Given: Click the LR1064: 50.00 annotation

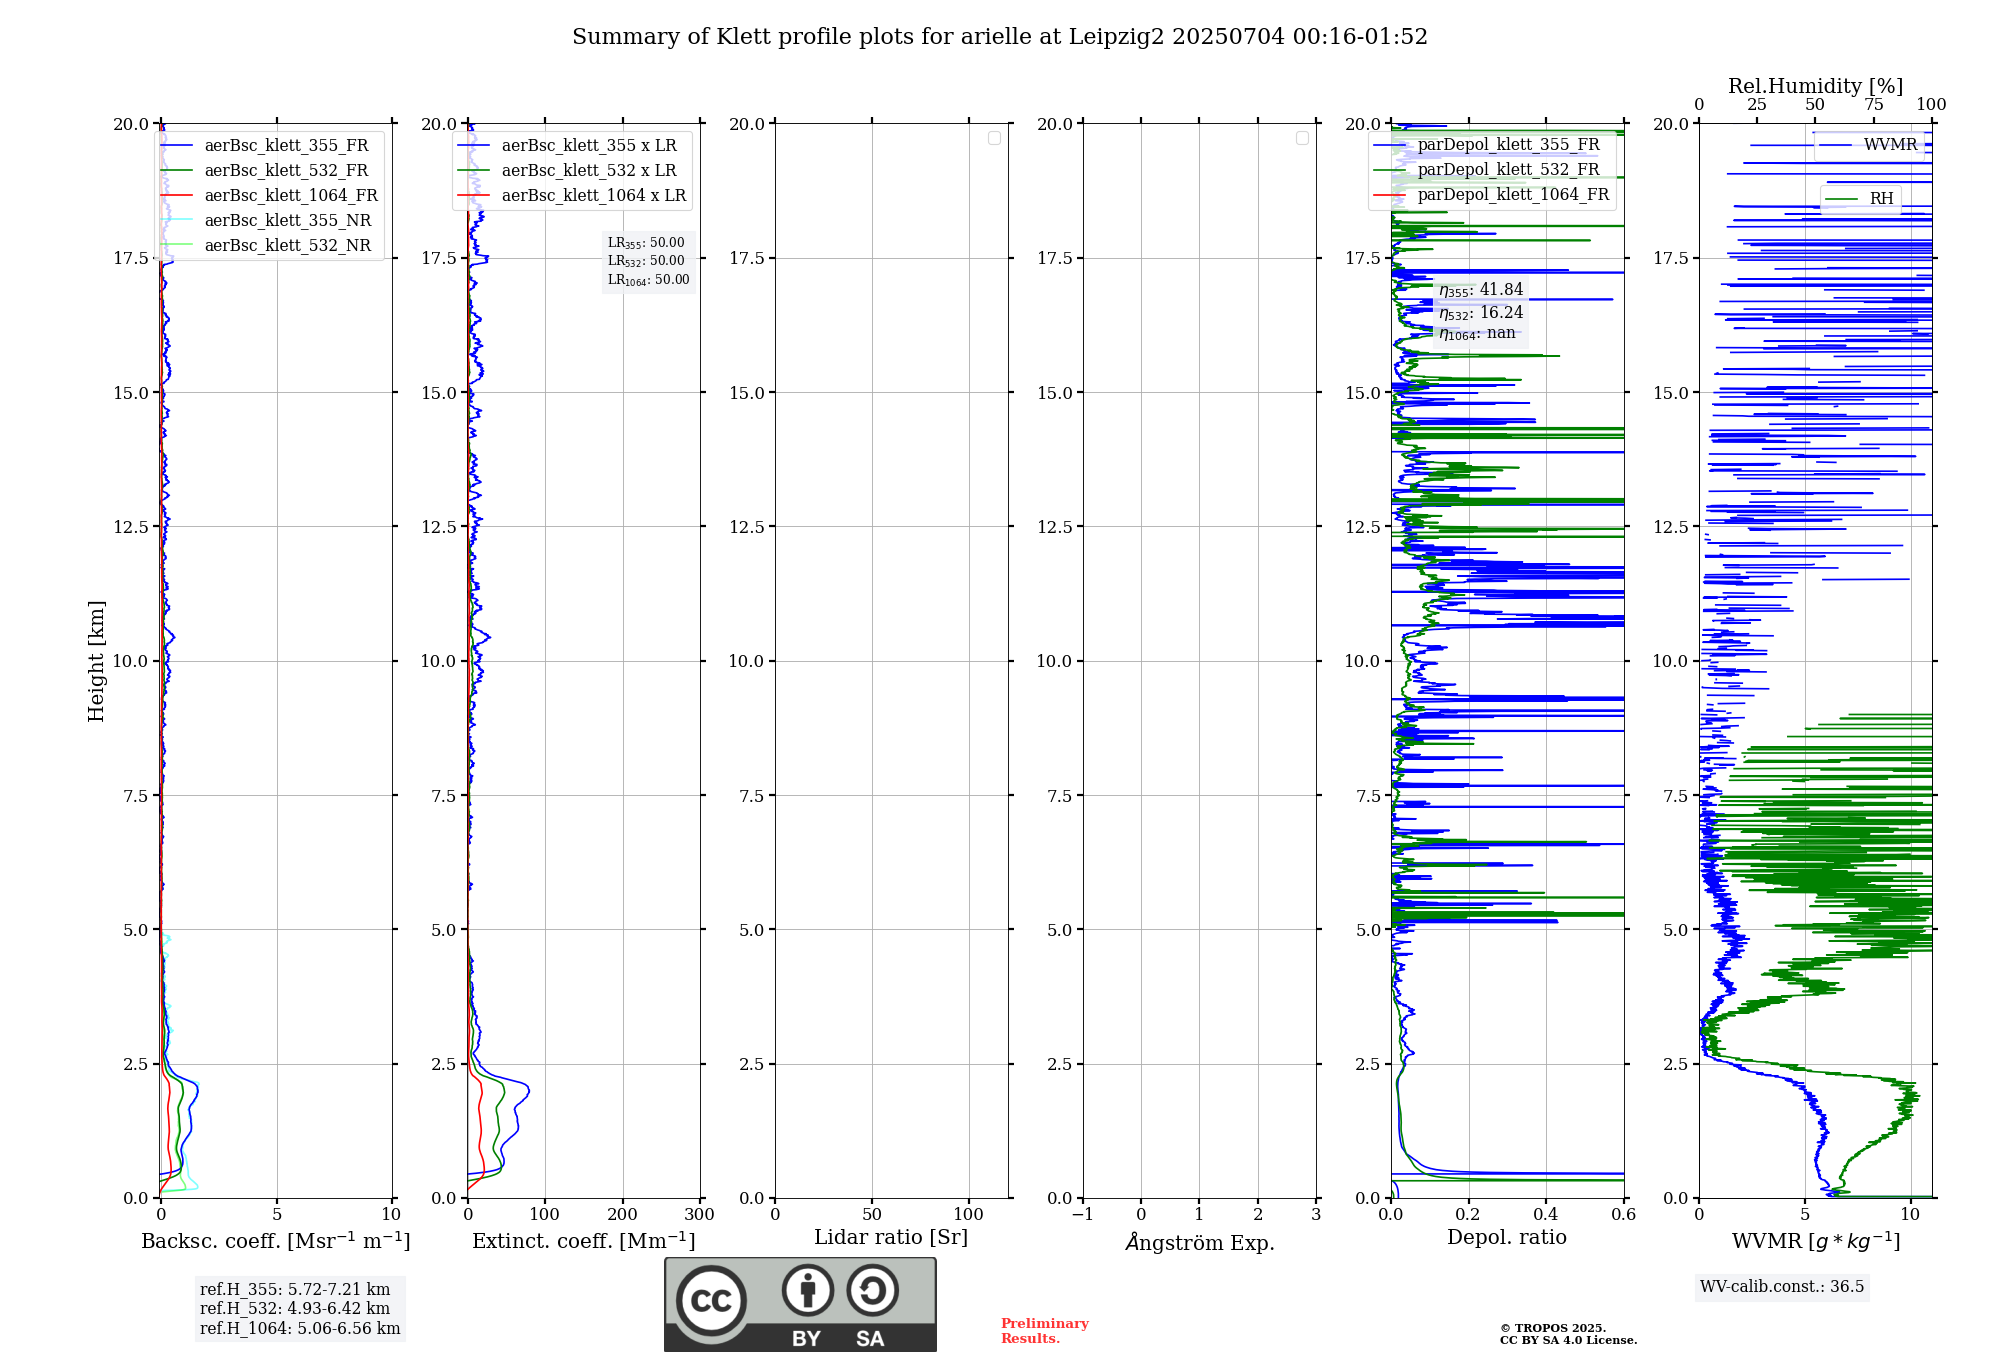Looking at the screenshot, I should coord(649,280).
